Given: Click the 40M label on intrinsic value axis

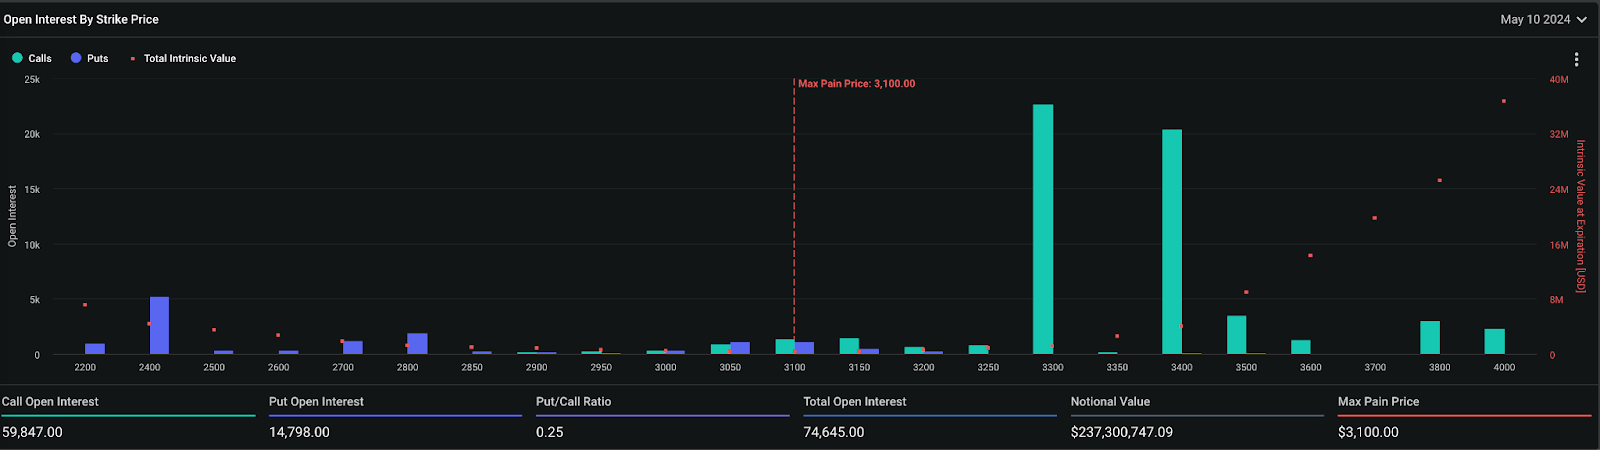Looking at the screenshot, I should pos(1559,79).
